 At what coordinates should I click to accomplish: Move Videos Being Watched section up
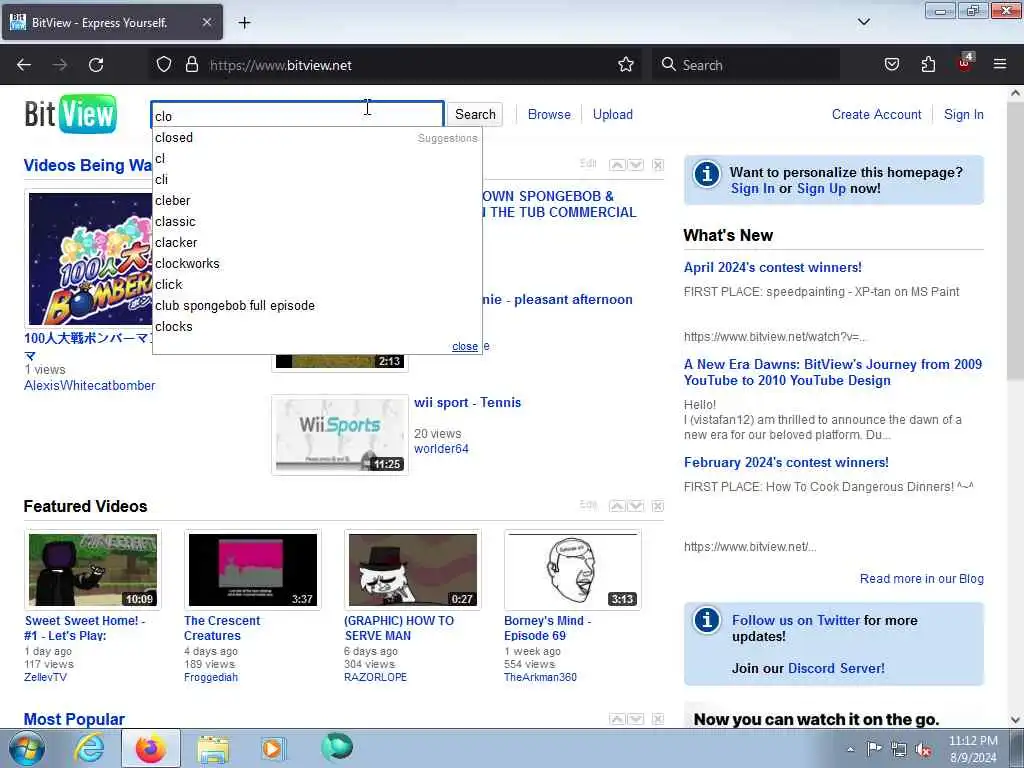point(616,165)
